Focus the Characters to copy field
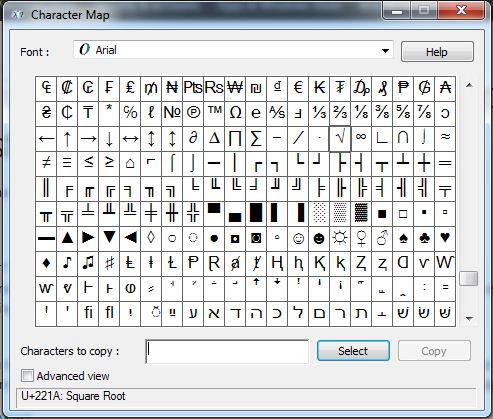The width and height of the screenshot is (493, 419). (x=227, y=352)
